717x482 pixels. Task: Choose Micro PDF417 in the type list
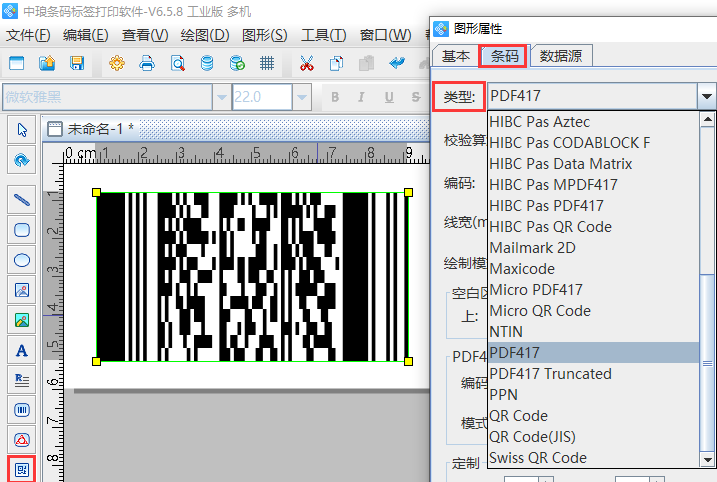(535, 290)
